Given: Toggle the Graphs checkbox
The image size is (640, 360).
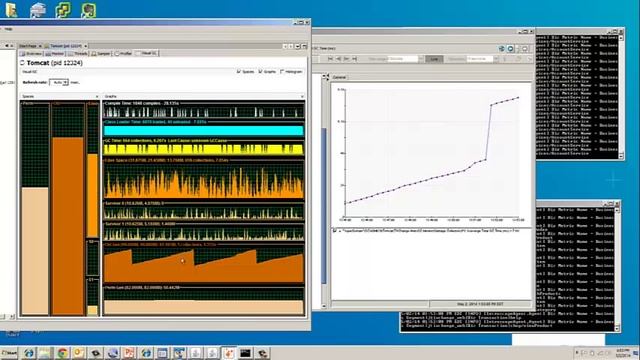Looking at the screenshot, I should pyautogui.click(x=260, y=71).
